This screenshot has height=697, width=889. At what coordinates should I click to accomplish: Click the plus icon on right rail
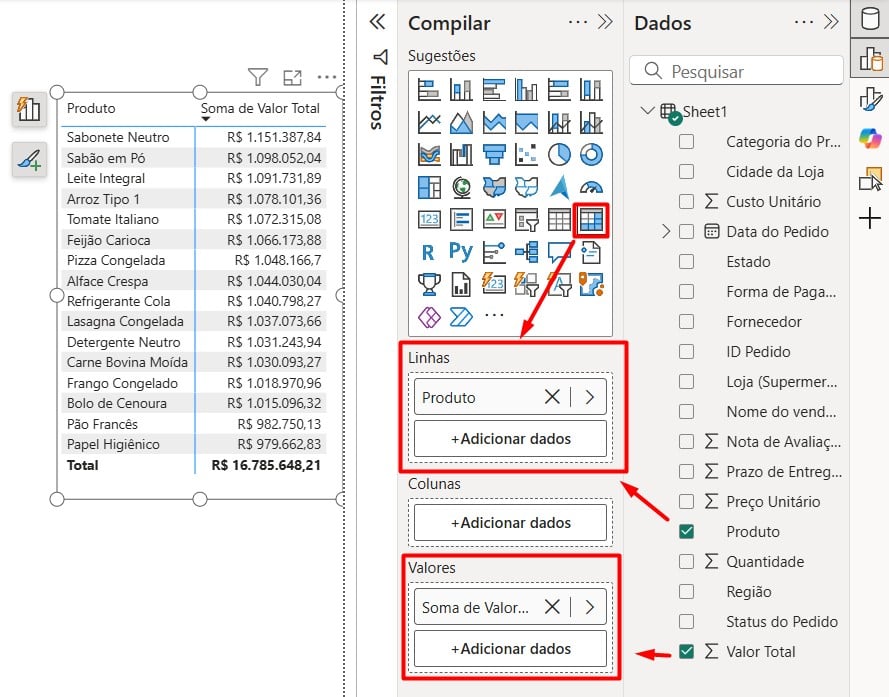tap(870, 218)
